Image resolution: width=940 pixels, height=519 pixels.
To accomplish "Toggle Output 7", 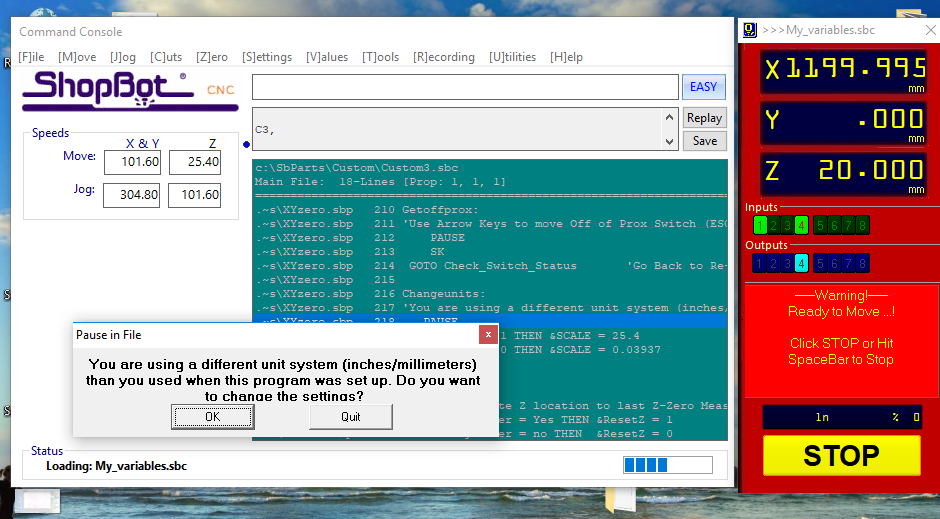I will point(848,263).
